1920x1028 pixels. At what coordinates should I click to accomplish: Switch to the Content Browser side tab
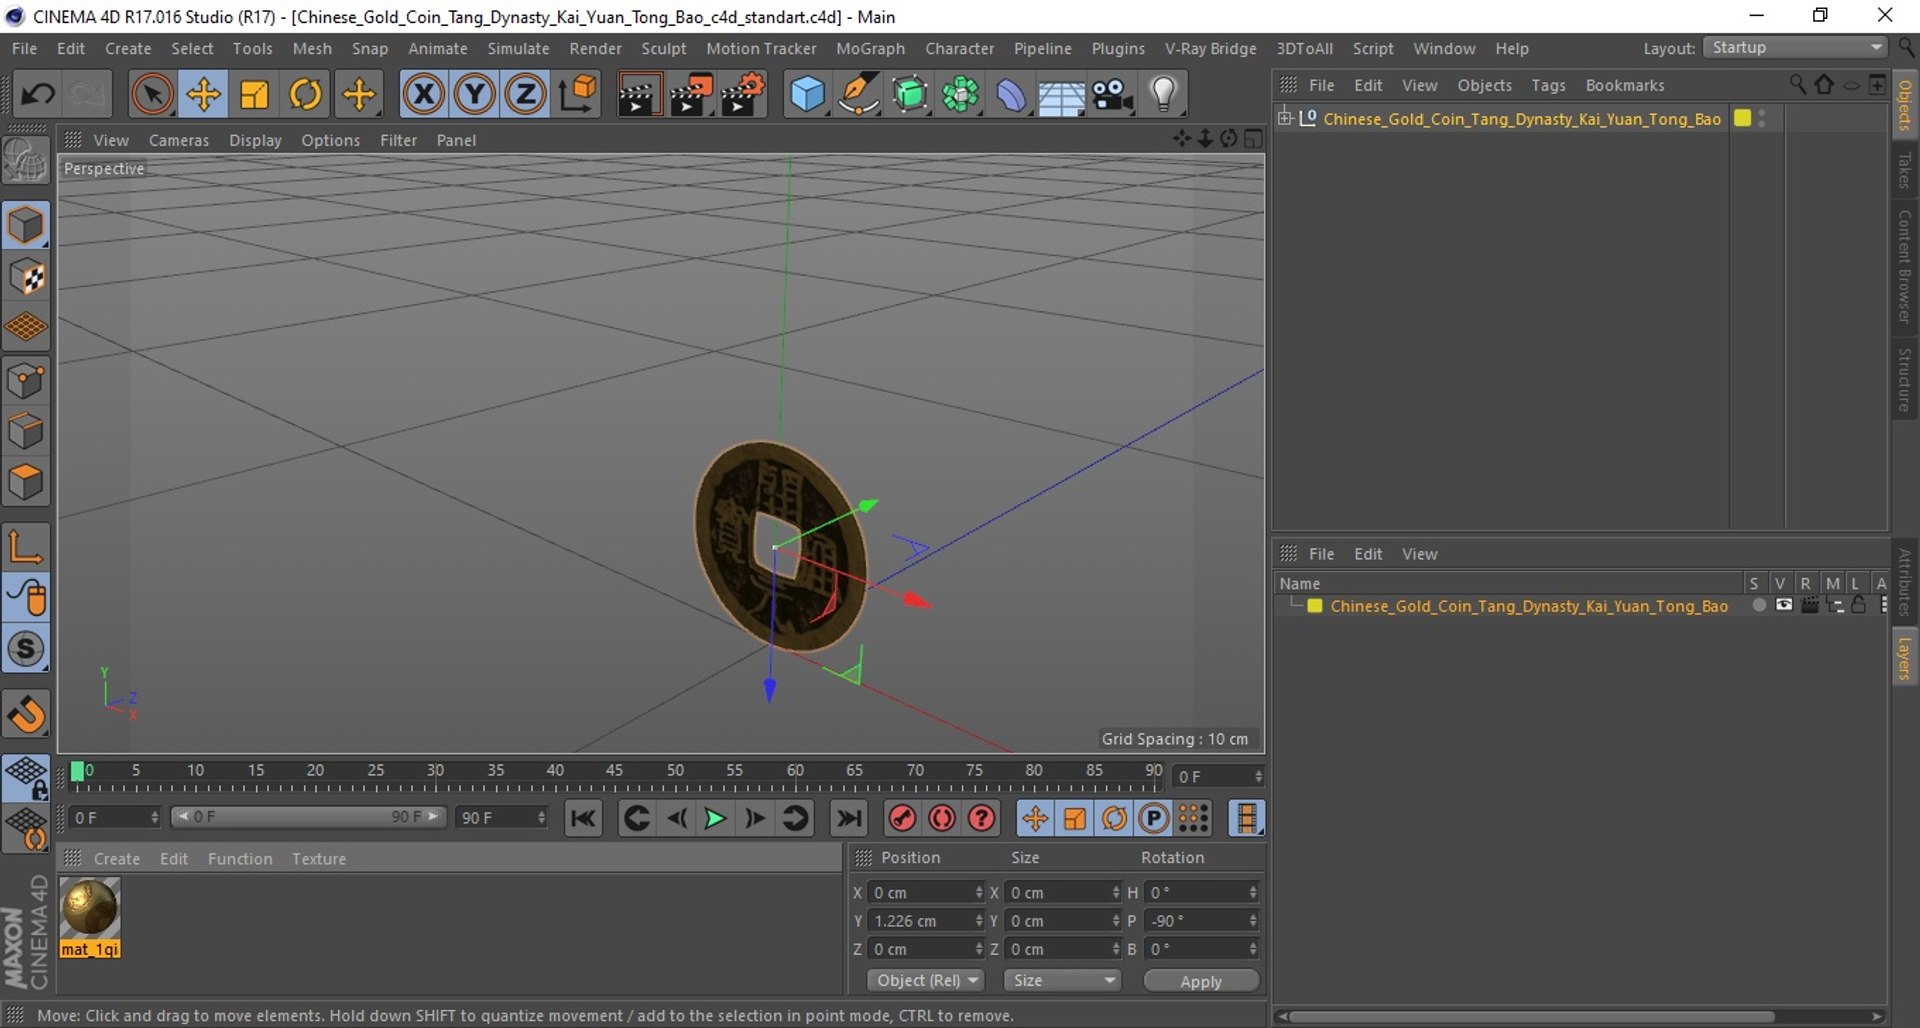click(1905, 266)
